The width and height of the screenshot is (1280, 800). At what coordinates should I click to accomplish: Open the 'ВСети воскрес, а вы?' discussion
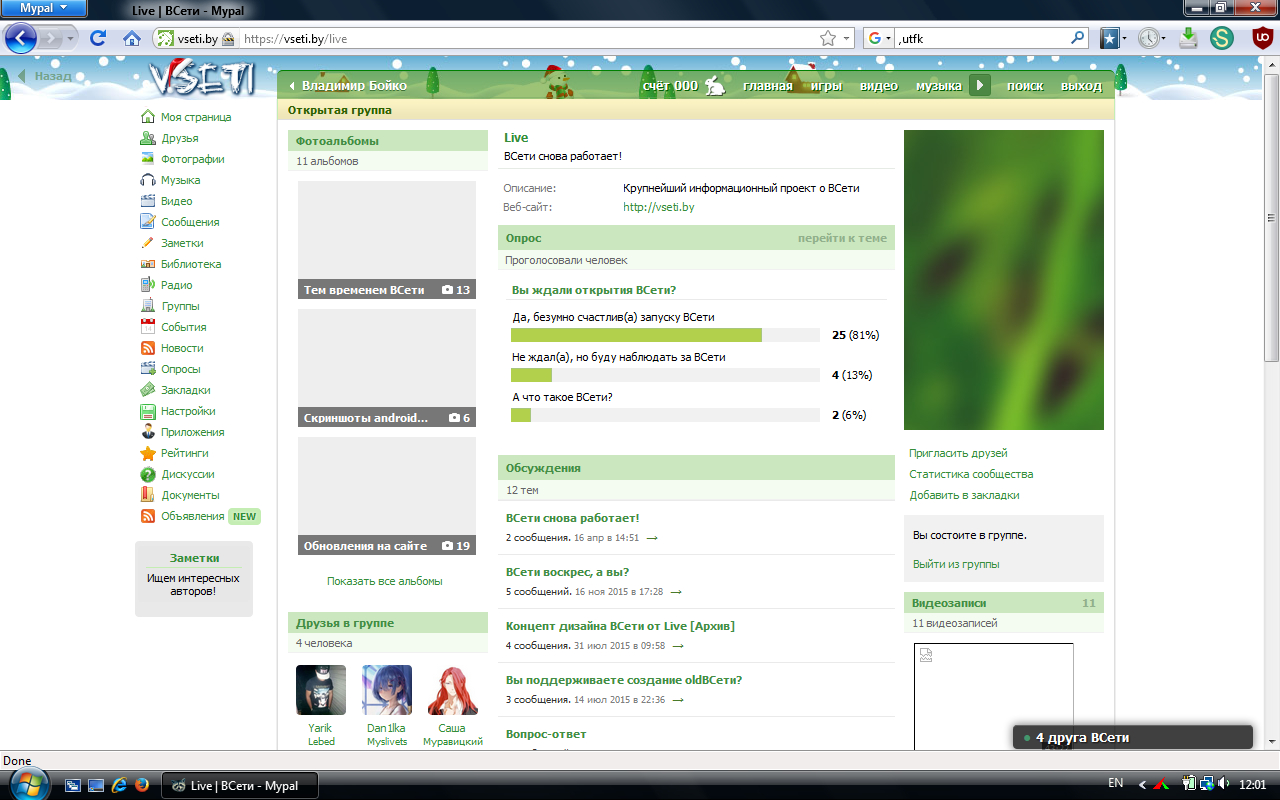coord(568,572)
